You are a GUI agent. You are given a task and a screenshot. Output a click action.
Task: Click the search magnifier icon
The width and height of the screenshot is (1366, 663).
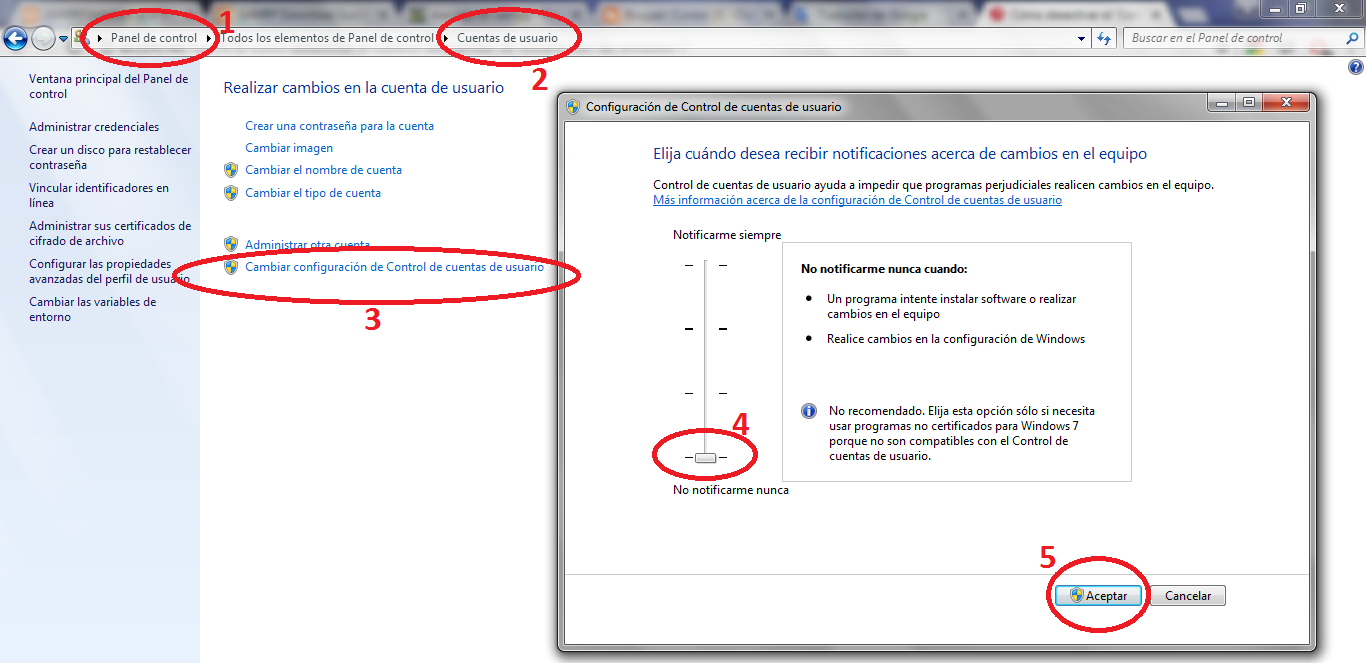pos(1352,38)
